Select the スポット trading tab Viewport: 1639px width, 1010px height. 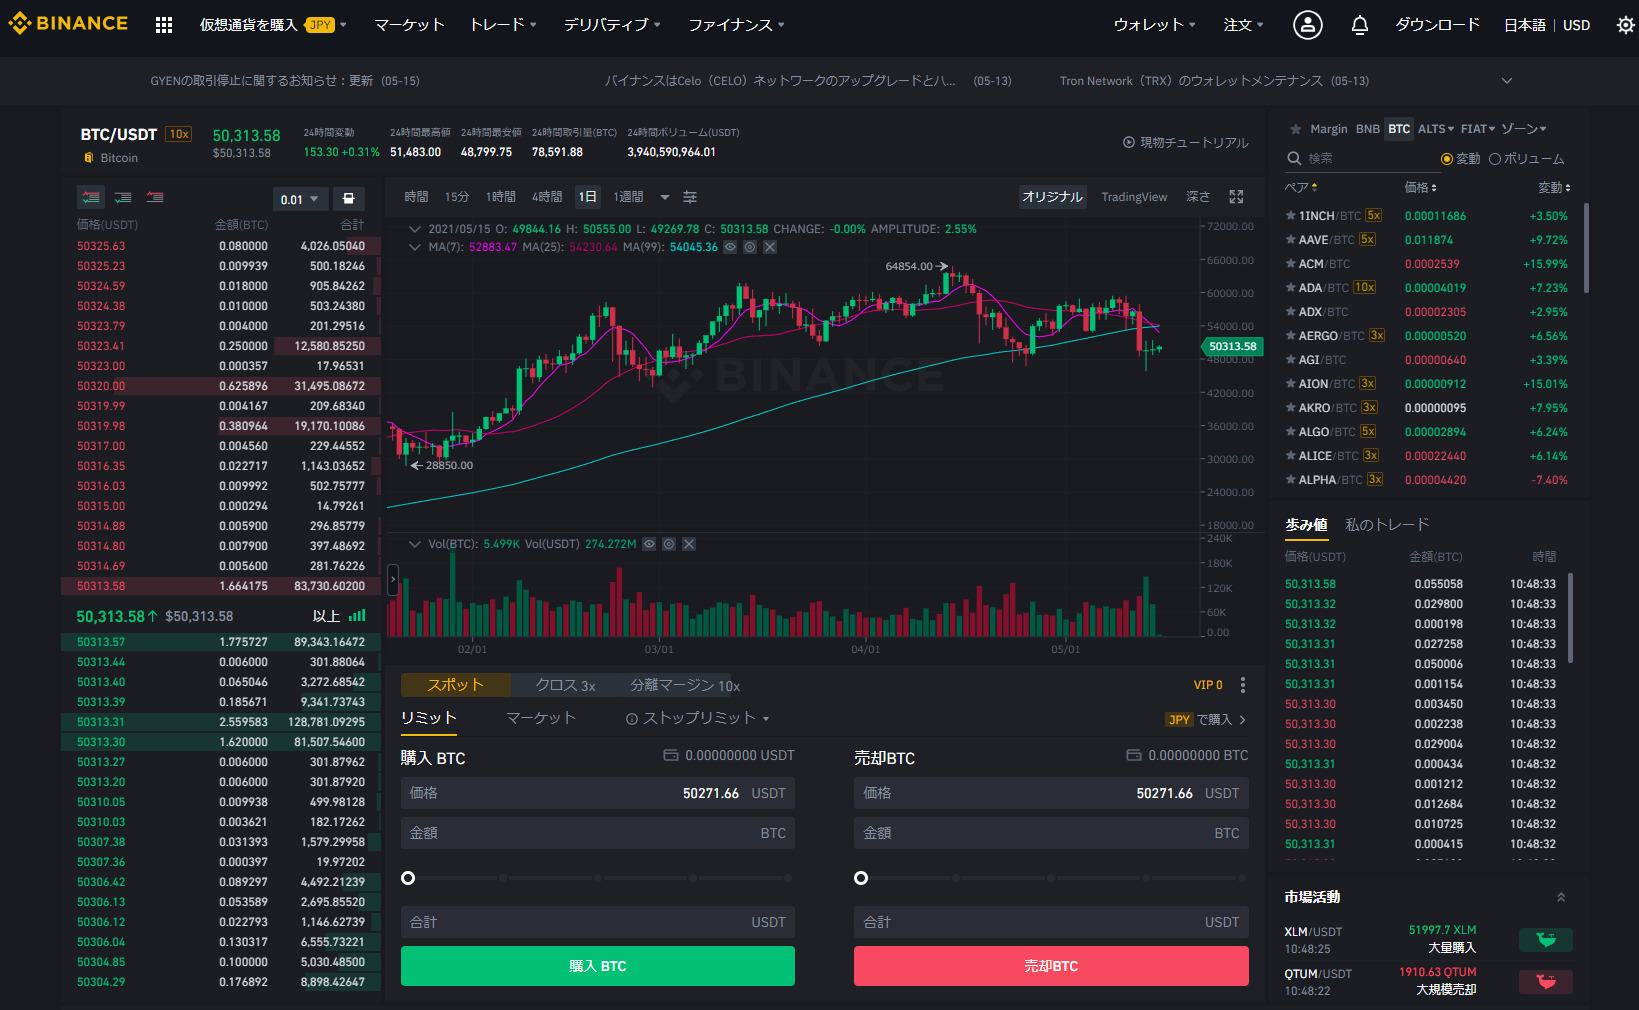(x=455, y=685)
